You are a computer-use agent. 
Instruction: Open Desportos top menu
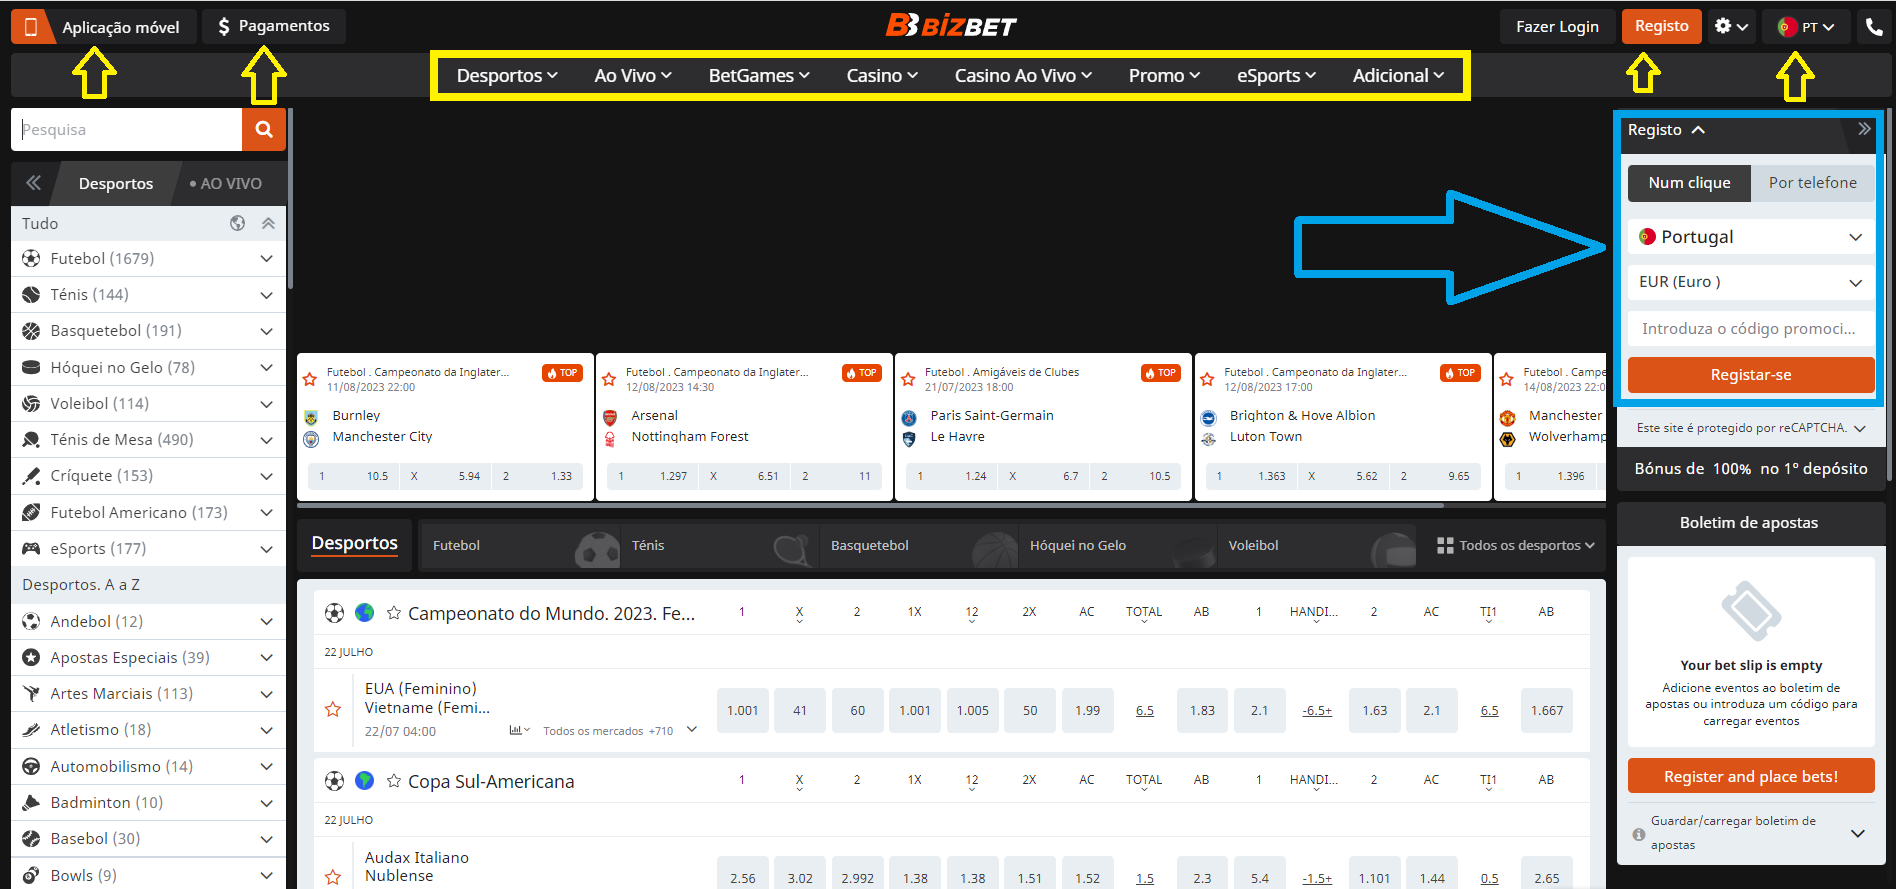[507, 76]
